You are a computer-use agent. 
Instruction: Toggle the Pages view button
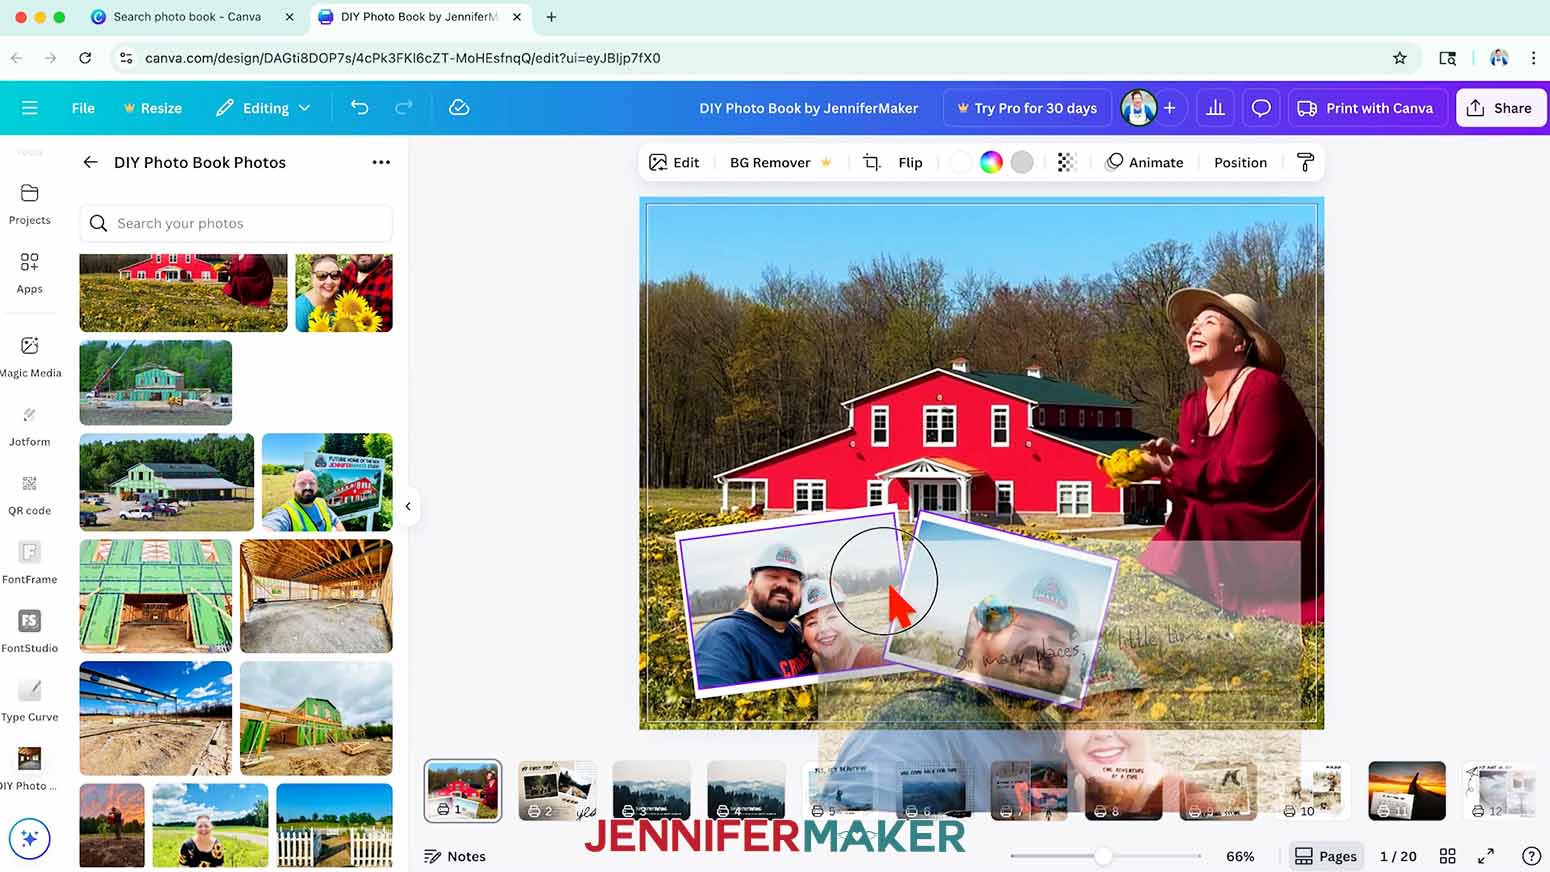[1326, 856]
